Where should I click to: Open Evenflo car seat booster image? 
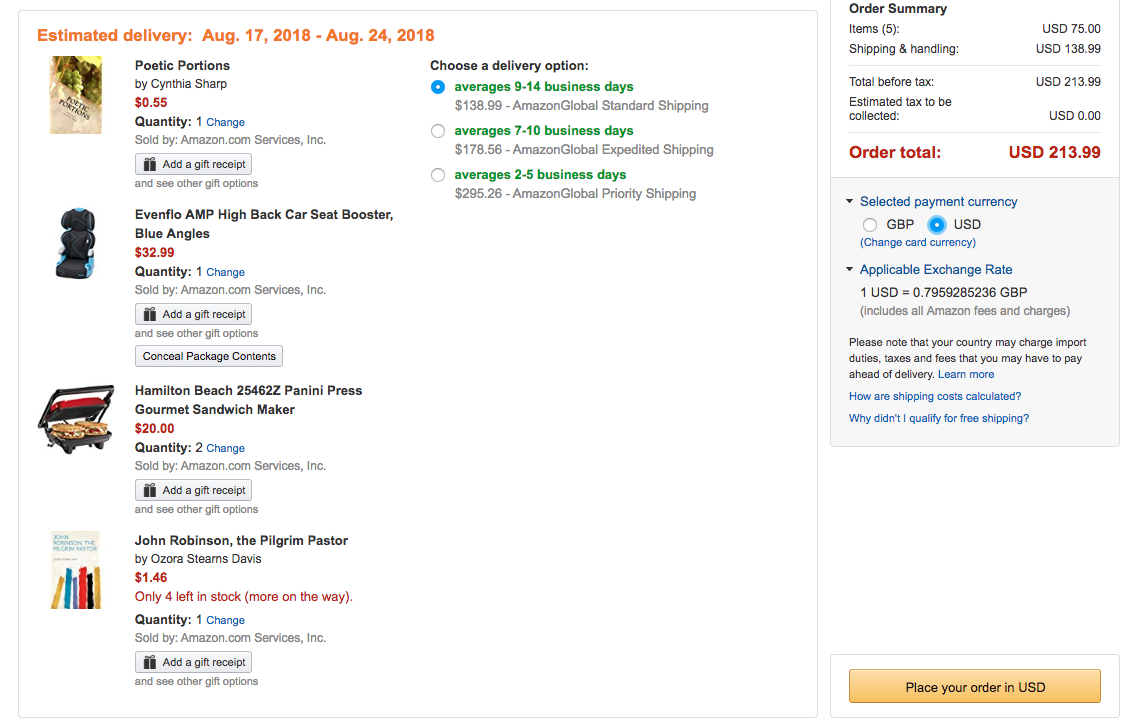pos(76,243)
